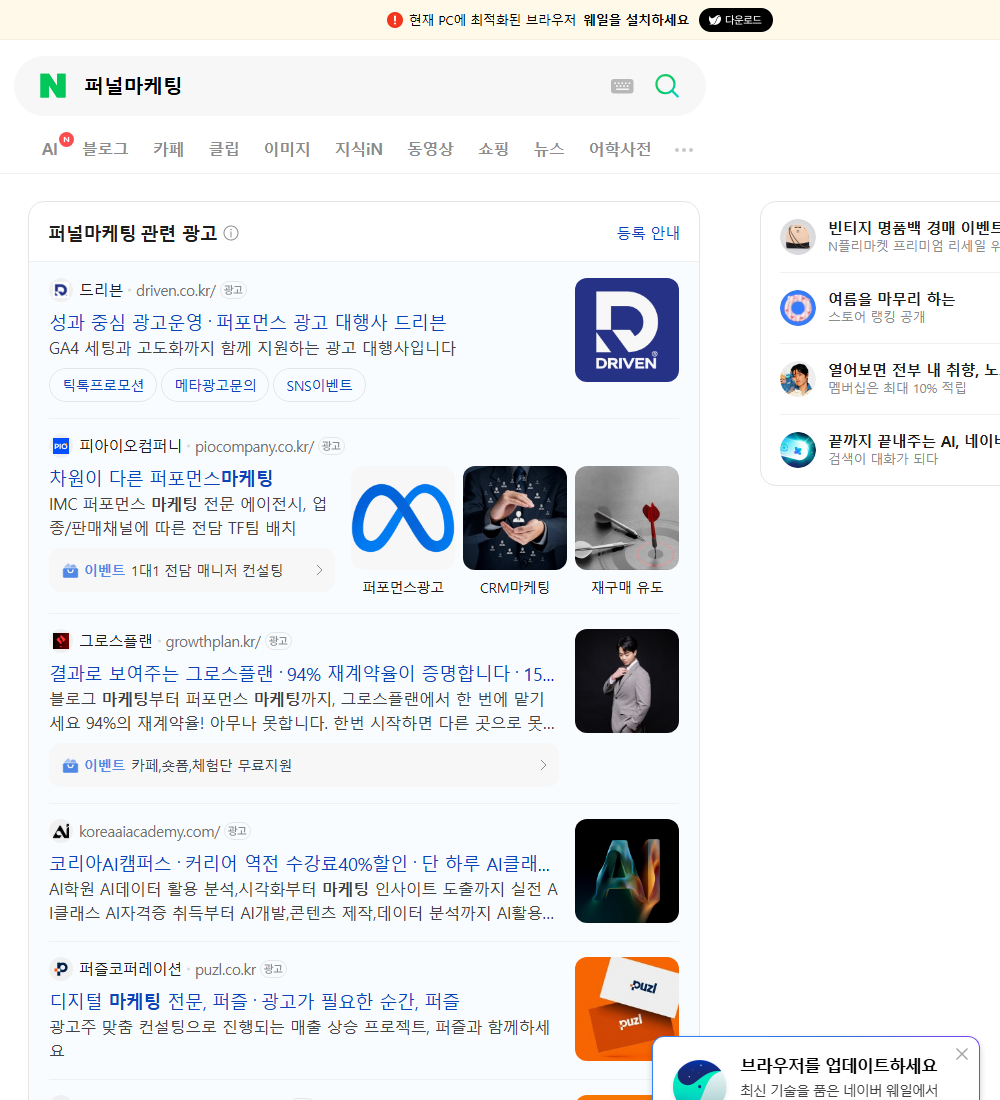Click the SNS이벤트 tag button

point(319,385)
